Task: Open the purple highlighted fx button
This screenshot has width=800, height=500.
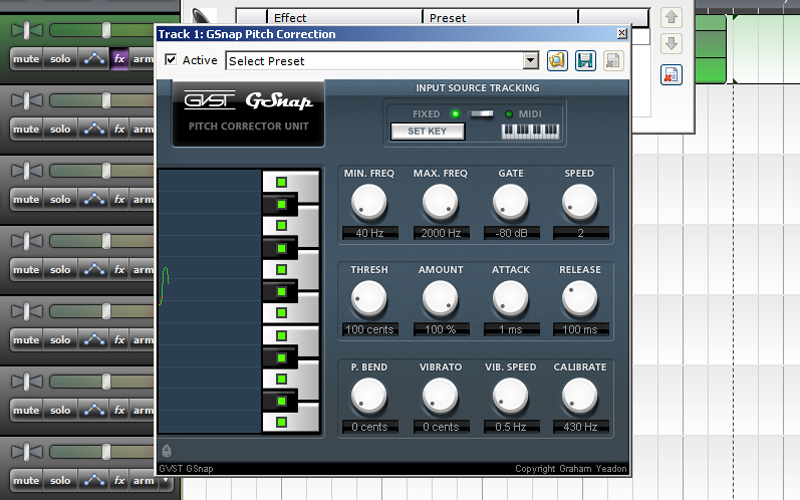Action: click(119, 59)
